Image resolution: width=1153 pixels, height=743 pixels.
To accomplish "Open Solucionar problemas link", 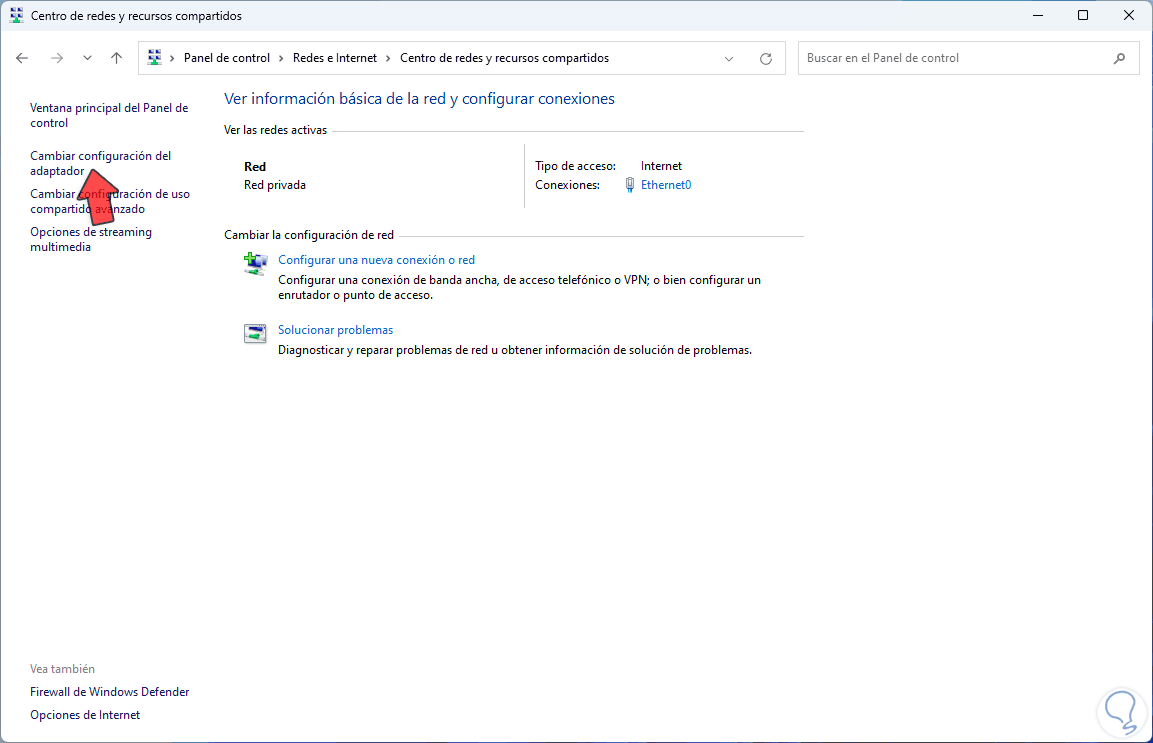I will tap(335, 330).
